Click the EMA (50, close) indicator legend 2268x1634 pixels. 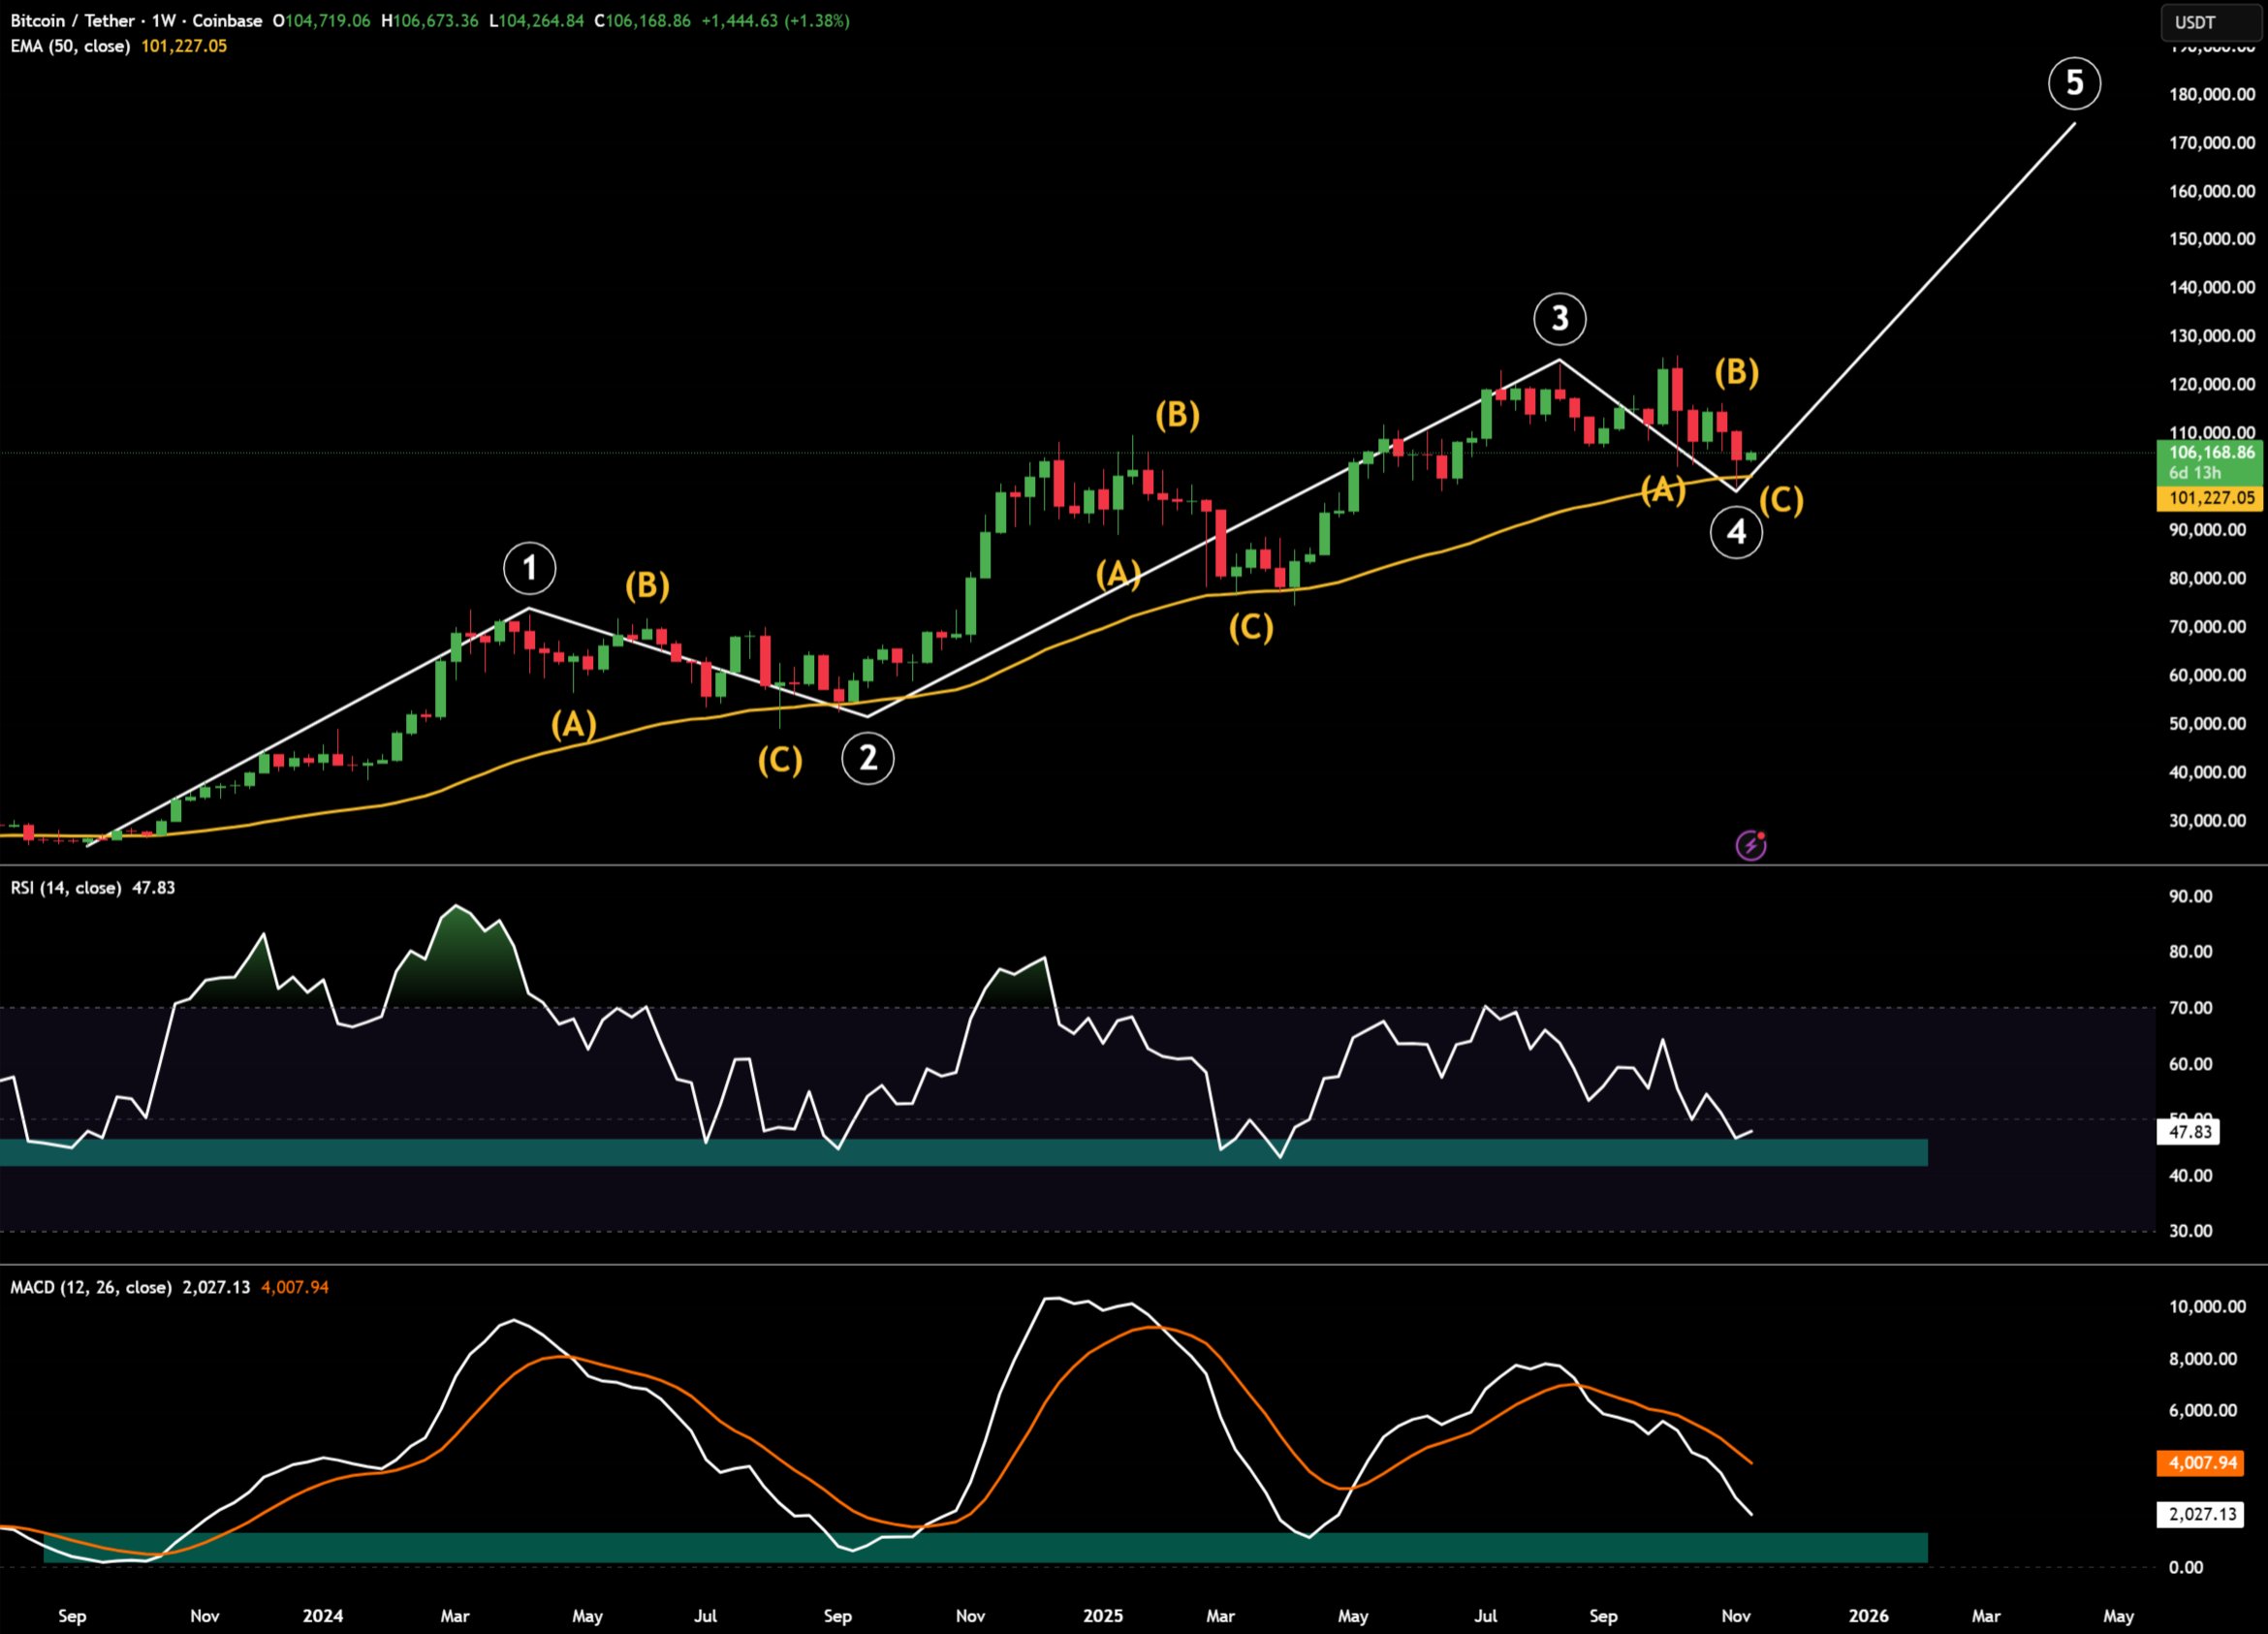70,46
